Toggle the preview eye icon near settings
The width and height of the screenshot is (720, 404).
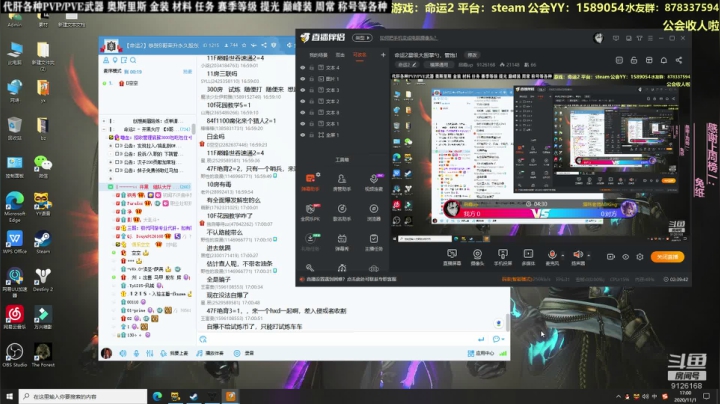(x=625, y=257)
